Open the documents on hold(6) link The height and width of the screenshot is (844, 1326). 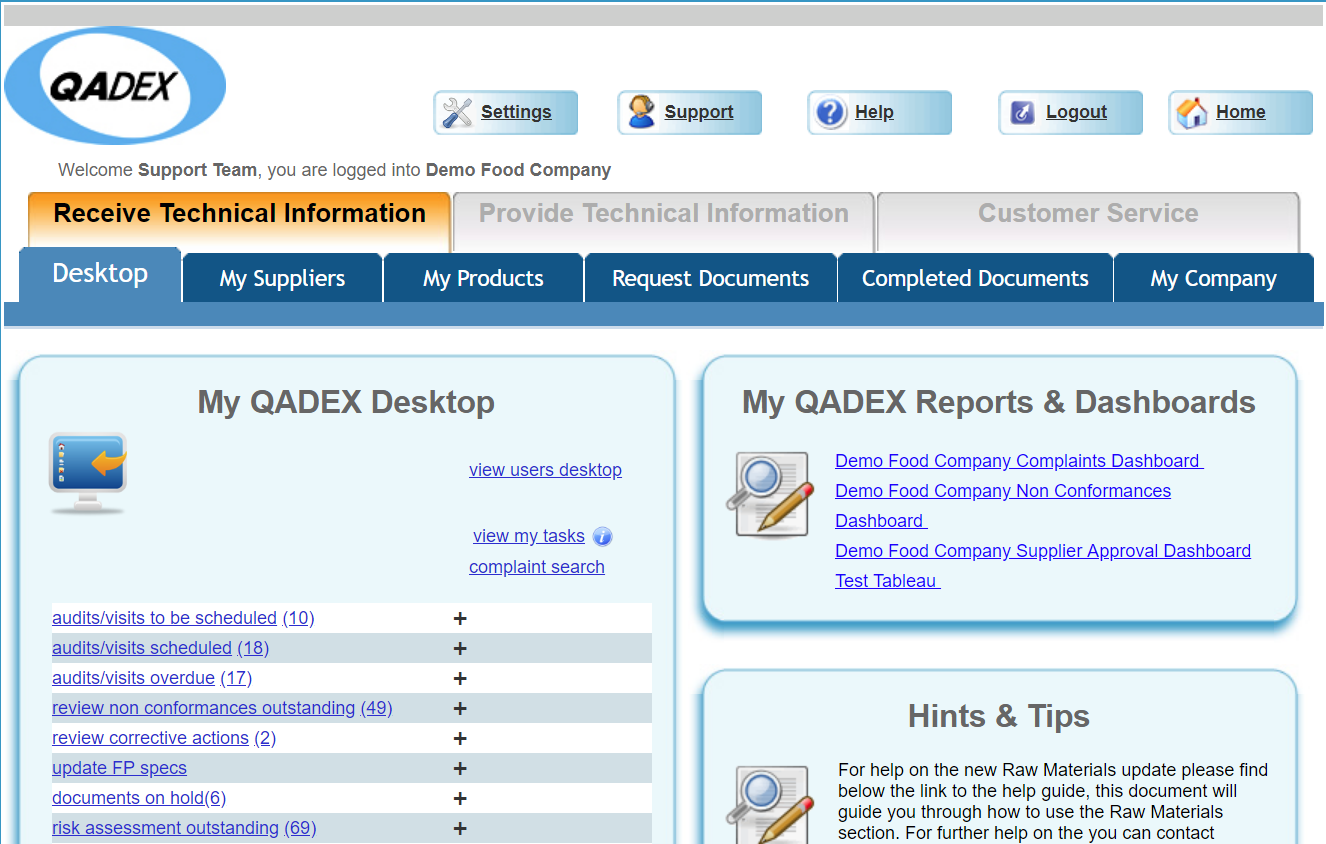pos(139,798)
